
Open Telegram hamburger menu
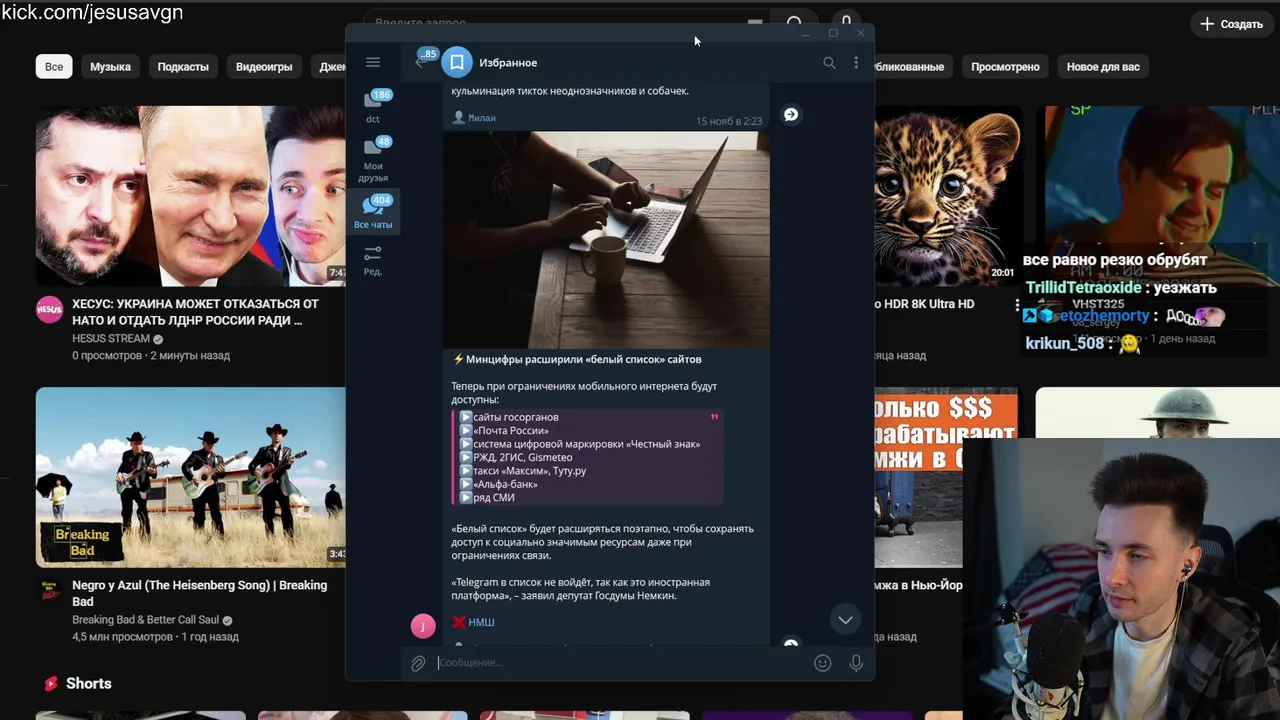[373, 62]
